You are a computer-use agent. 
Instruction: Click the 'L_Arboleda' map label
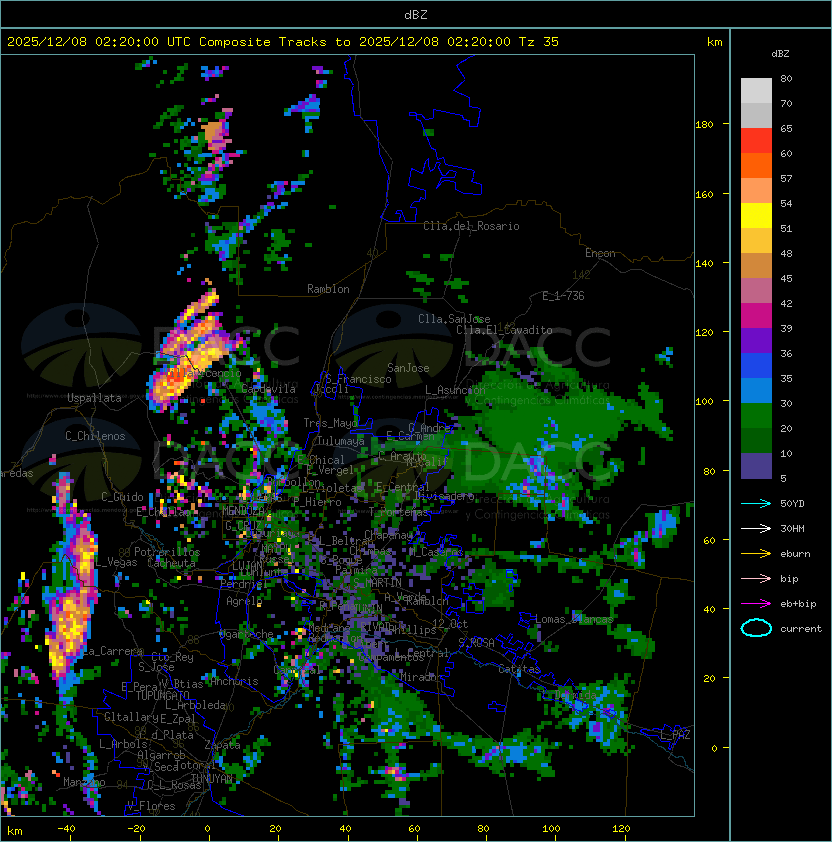point(195,705)
